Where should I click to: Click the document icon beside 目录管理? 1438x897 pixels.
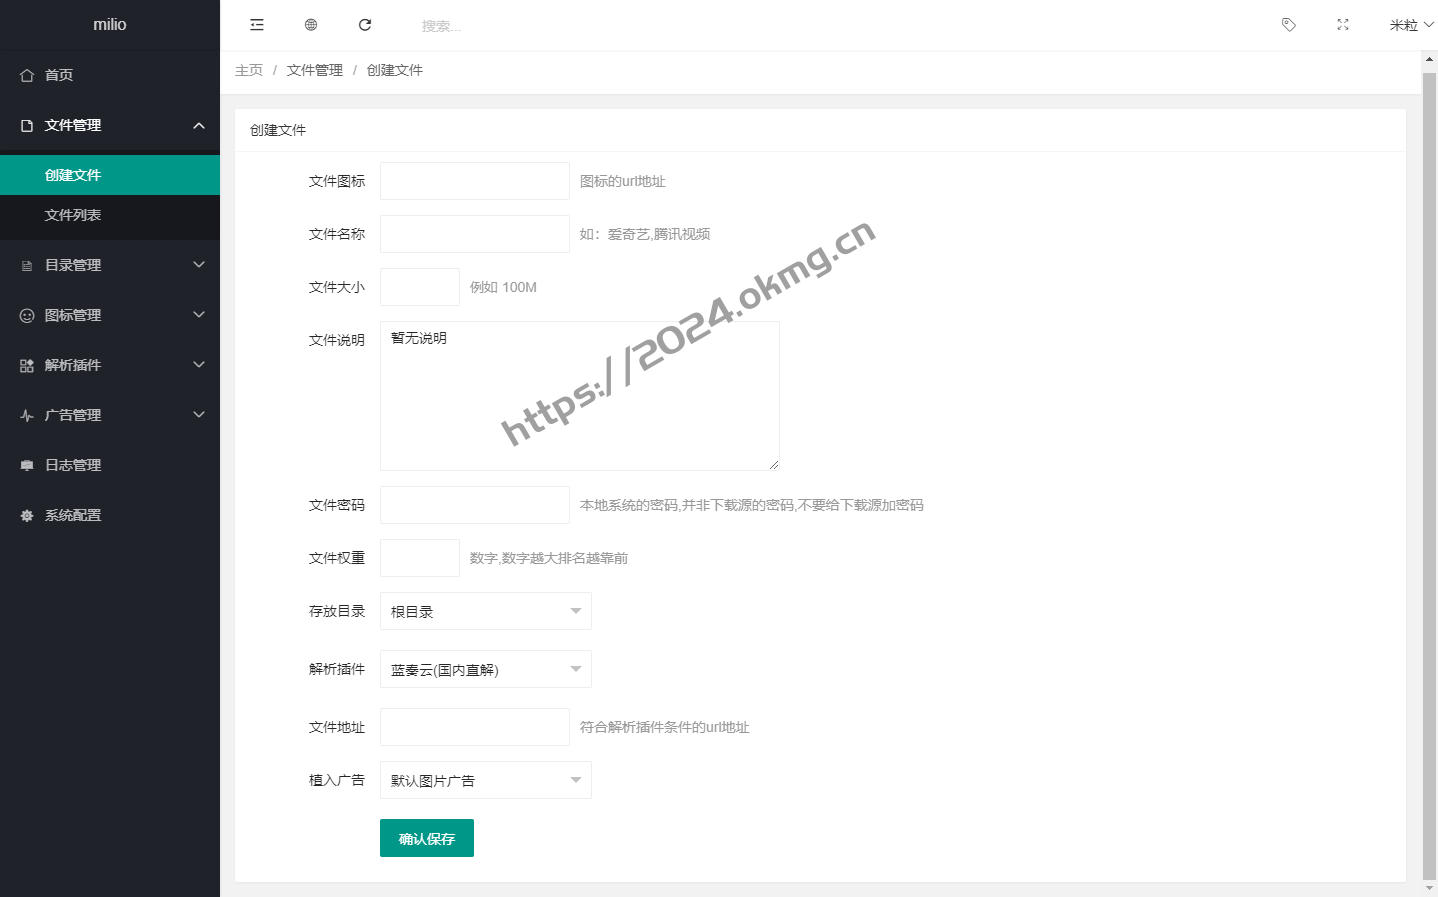(x=25, y=265)
